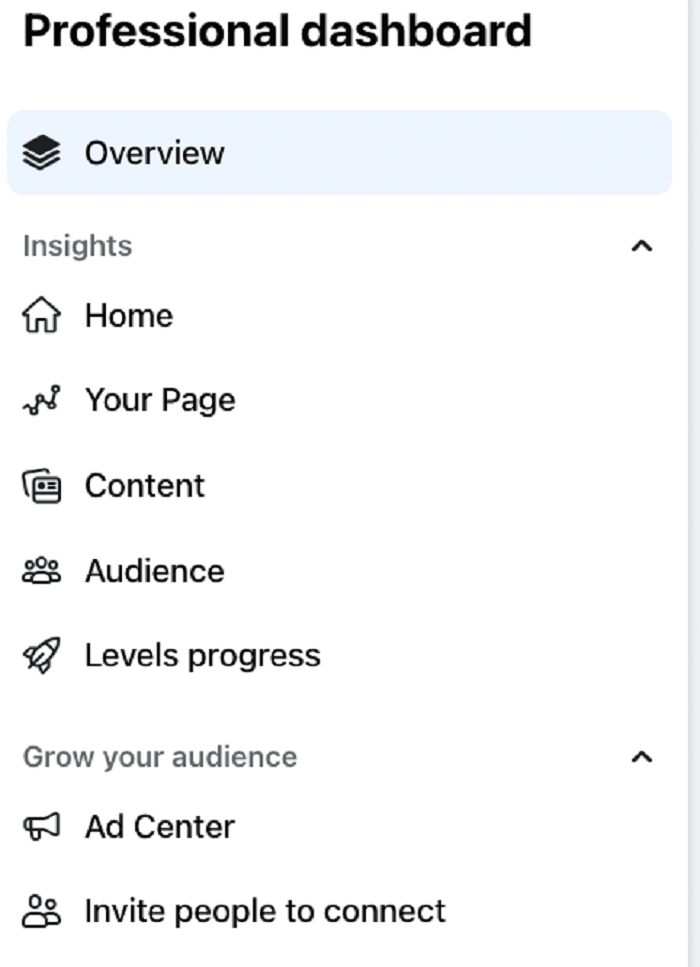This screenshot has width=700, height=967.
Task: Open the Levels progress text entry
Action: click(x=202, y=656)
